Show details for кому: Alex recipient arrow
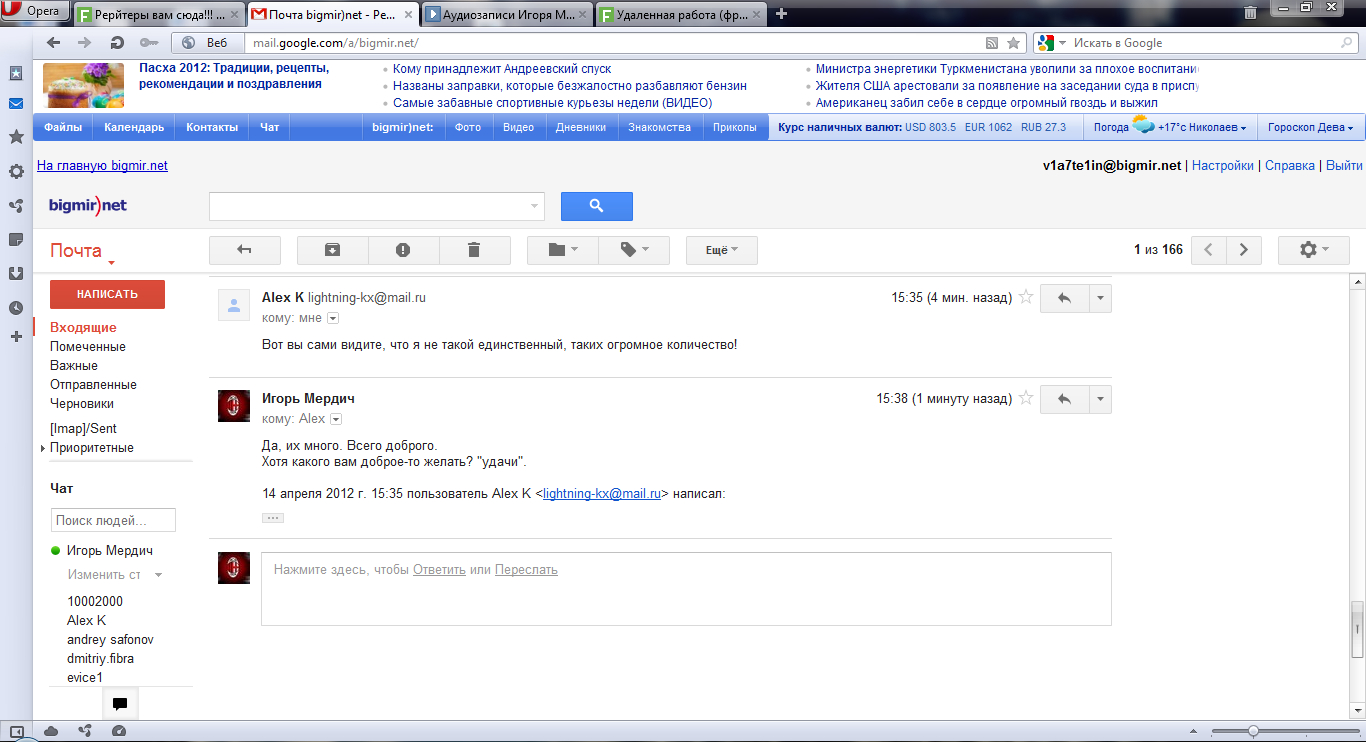Image resolution: width=1366 pixels, height=742 pixels. pos(337,419)
